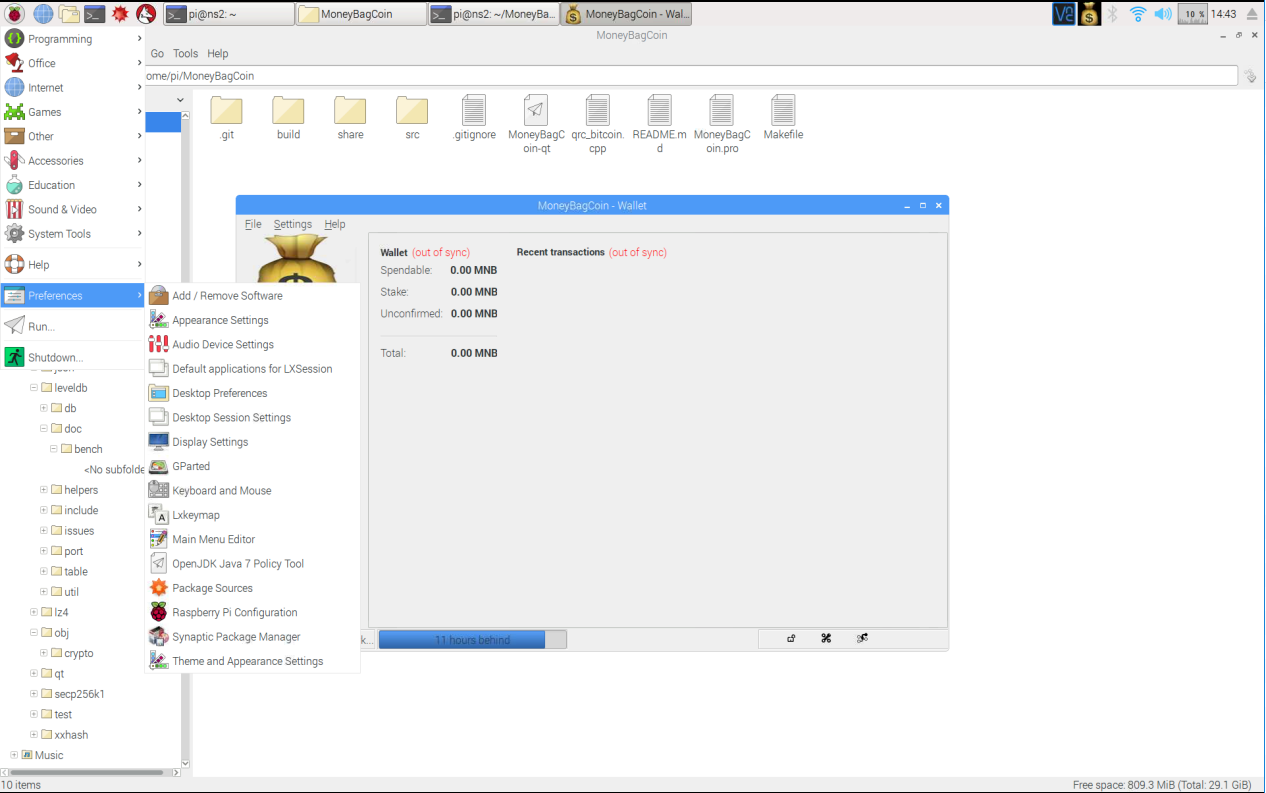Open the Wolfram launcher icon
This screenshot has width=1266, height=793.
click(147, 14)
